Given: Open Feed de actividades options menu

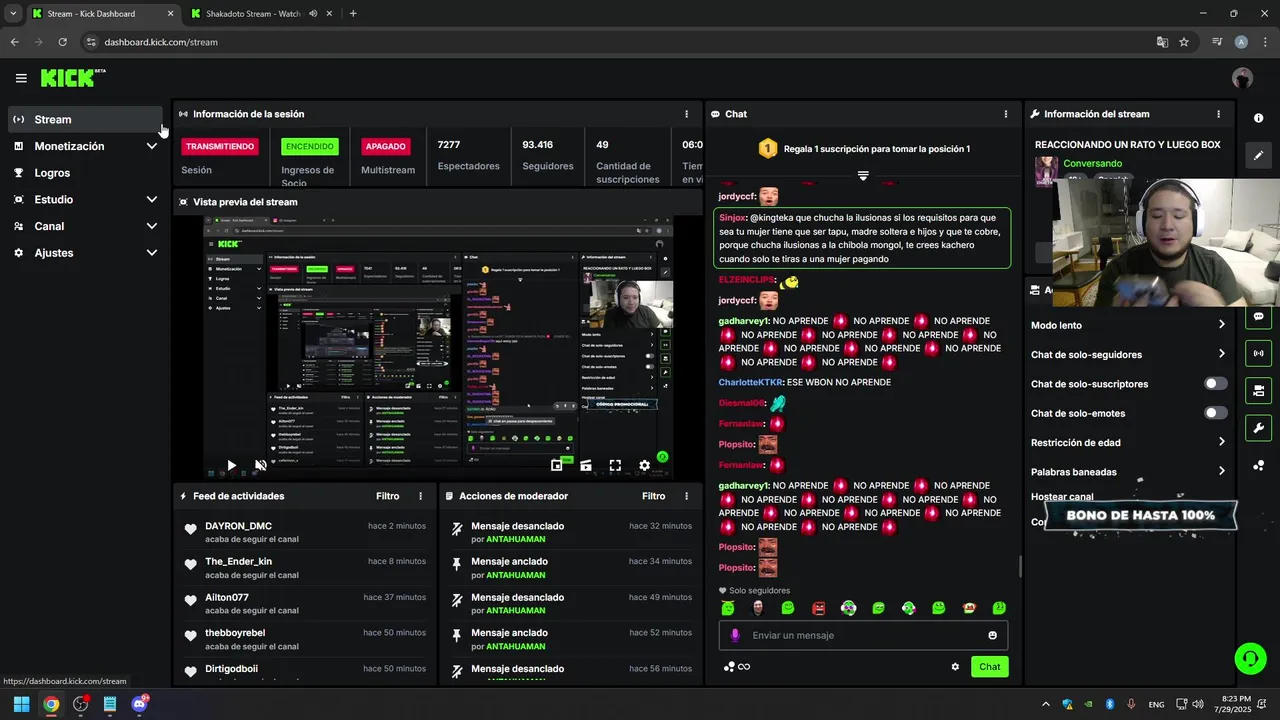Looking at the screenshot, I should [420, 496].
